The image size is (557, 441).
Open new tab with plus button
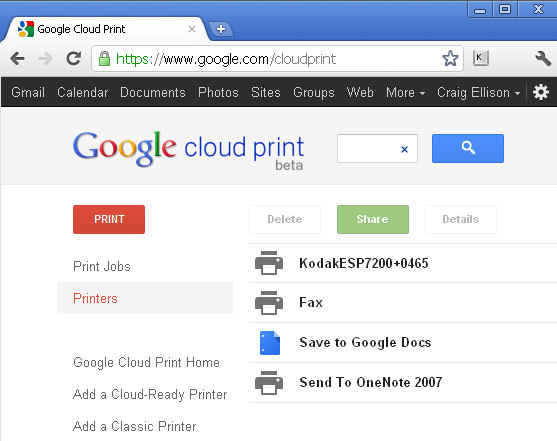221,29
